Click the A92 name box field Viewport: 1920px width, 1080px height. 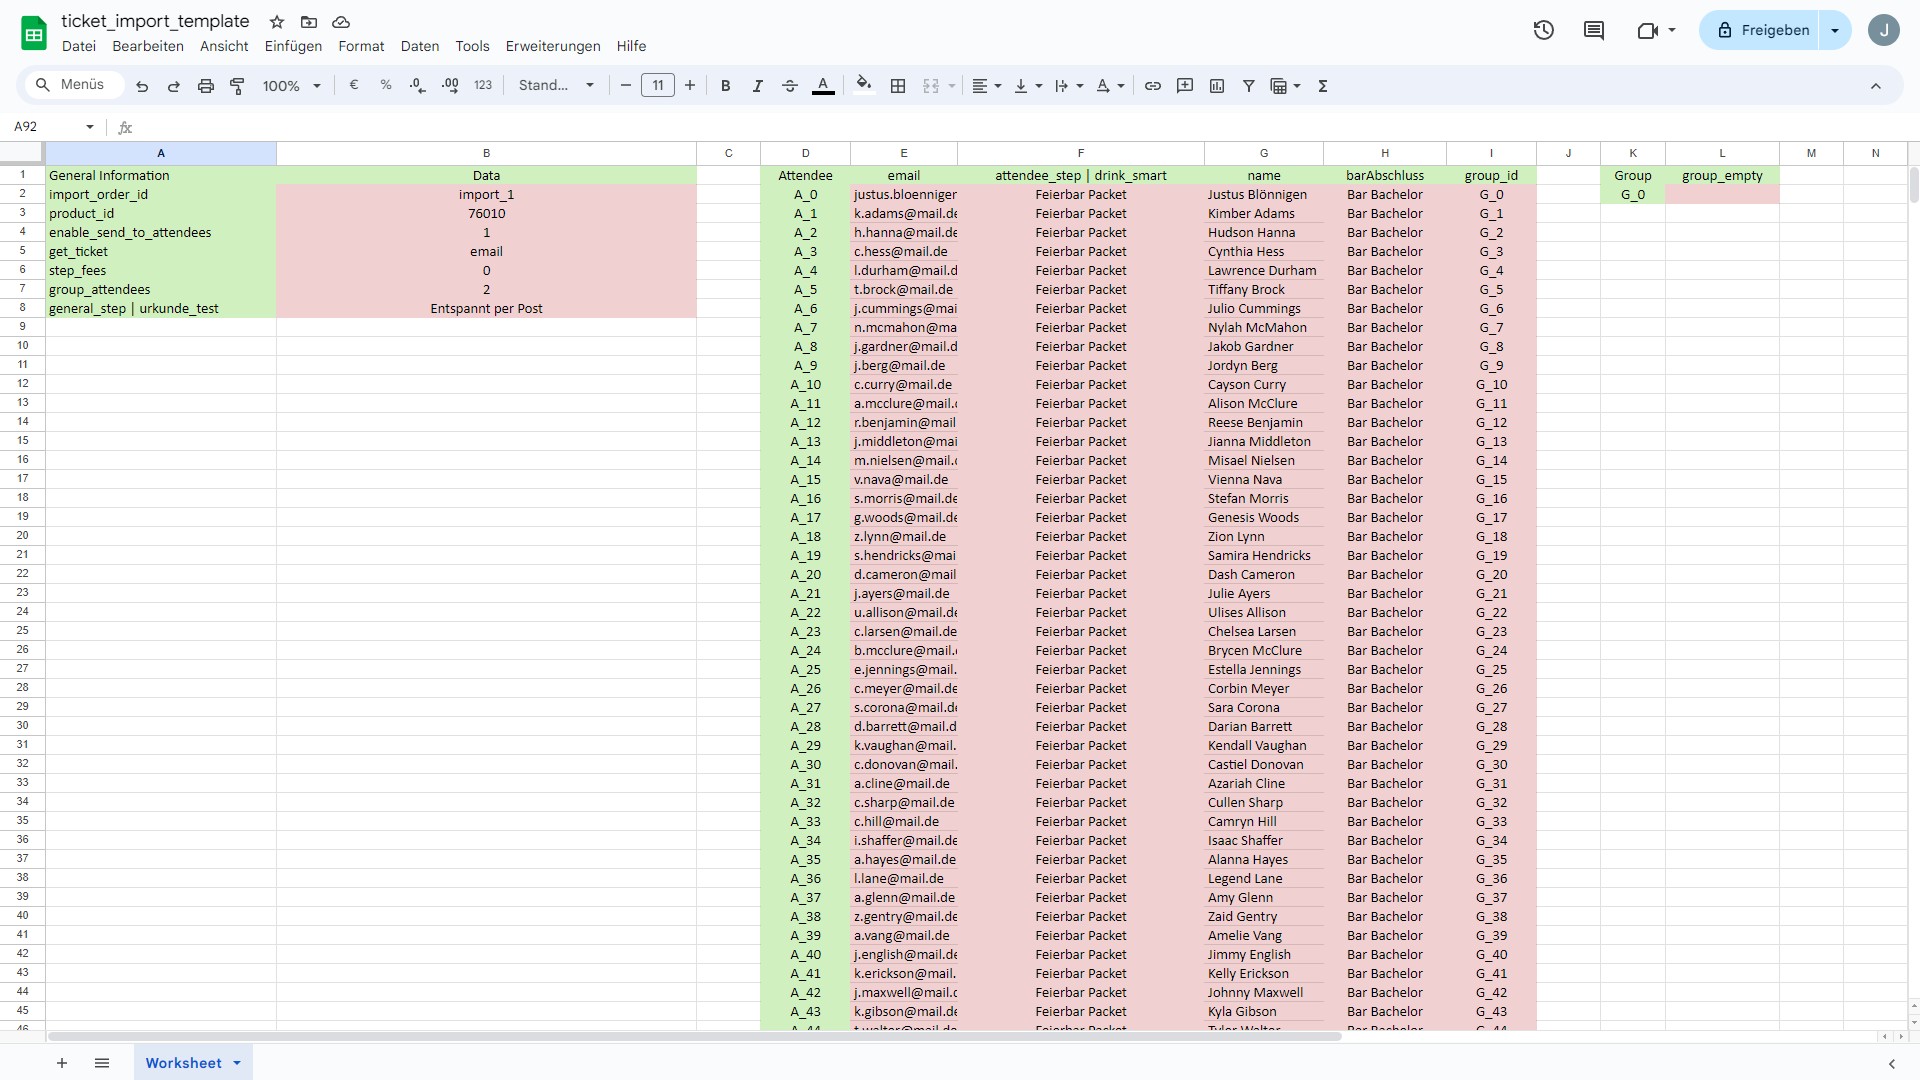[45, 127]
